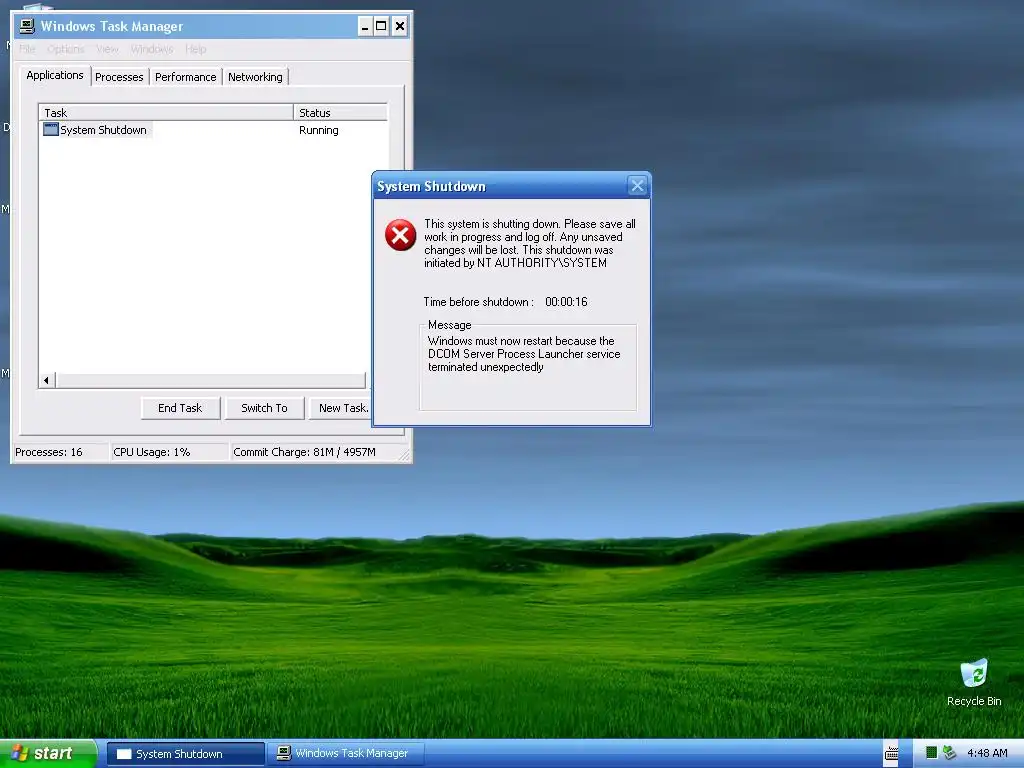Select the System Shutdown task row
The width and height of the screenshot is (1024, 768).
click(213, 130)
